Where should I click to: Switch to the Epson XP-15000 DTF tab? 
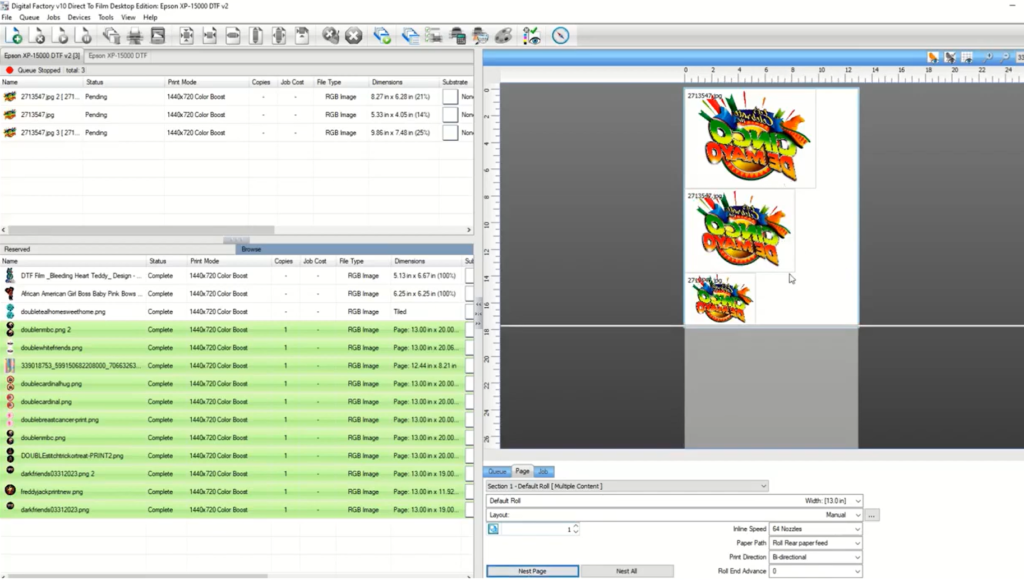coord(118,56)
